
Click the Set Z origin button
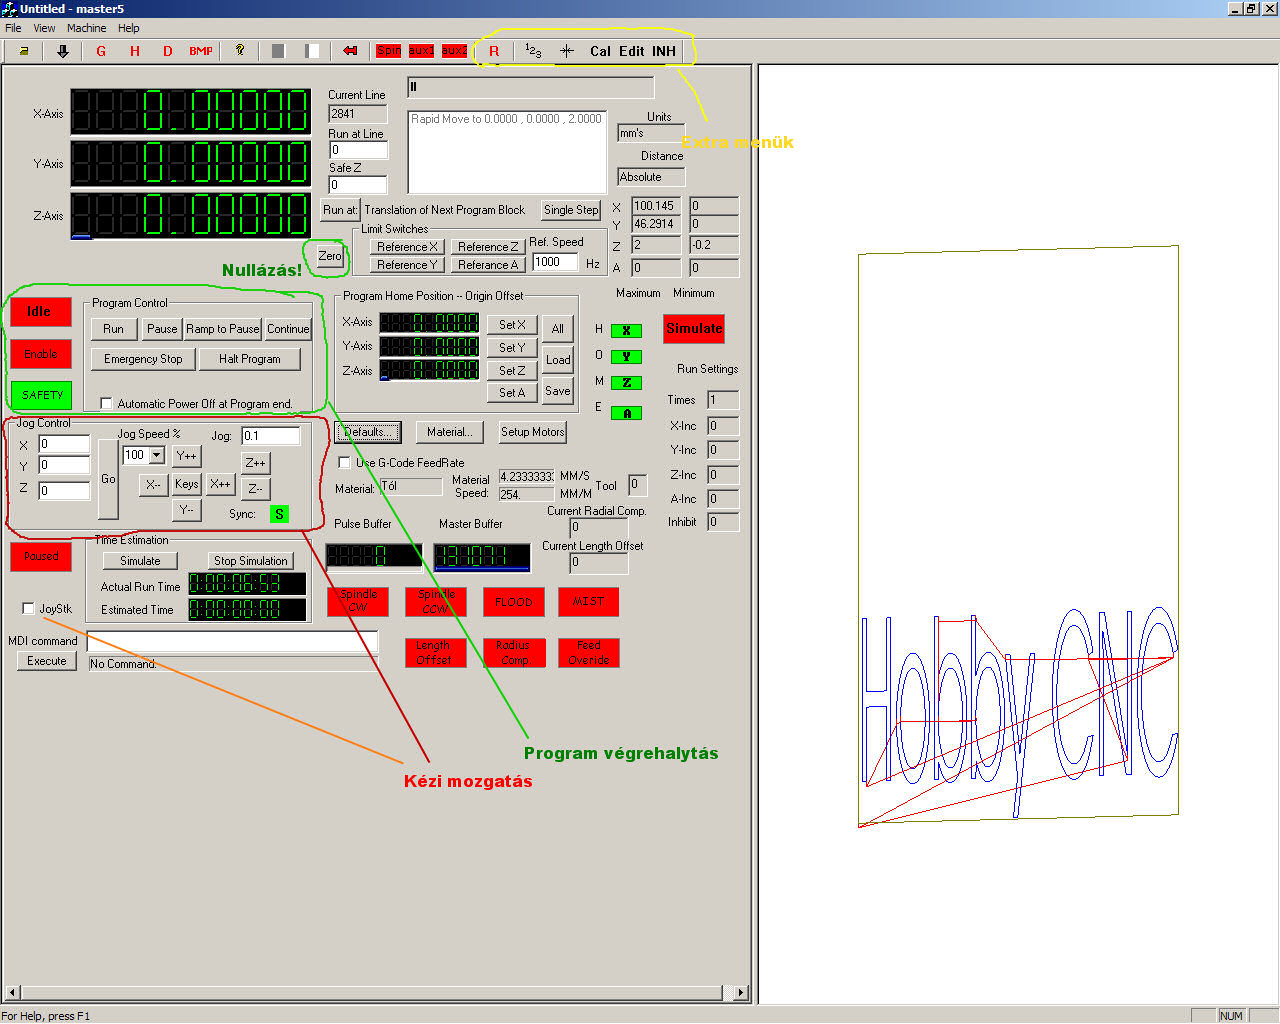(512, 370)
